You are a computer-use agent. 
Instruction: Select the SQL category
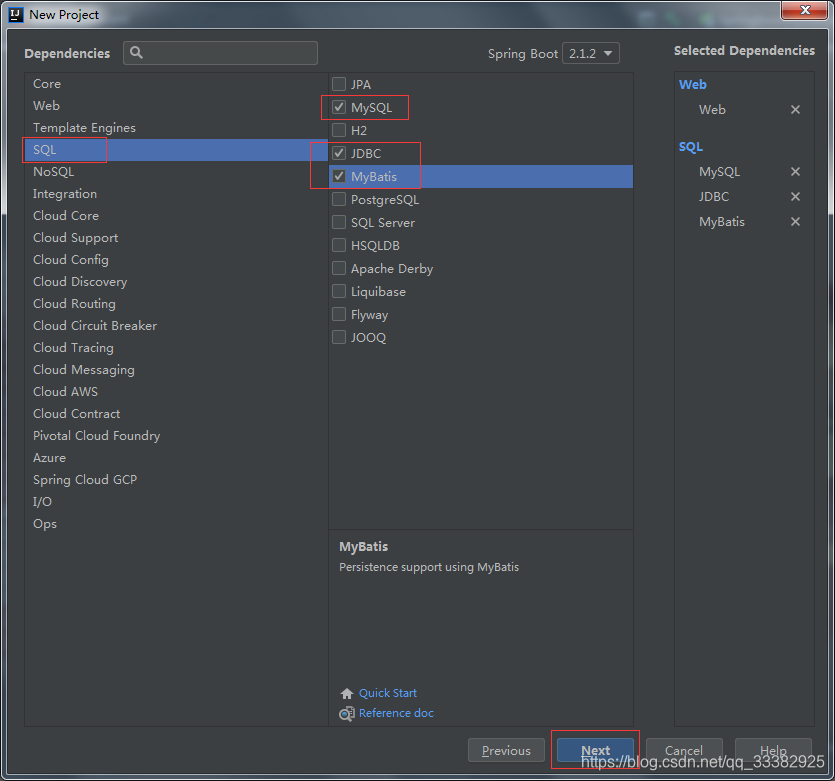176,150
